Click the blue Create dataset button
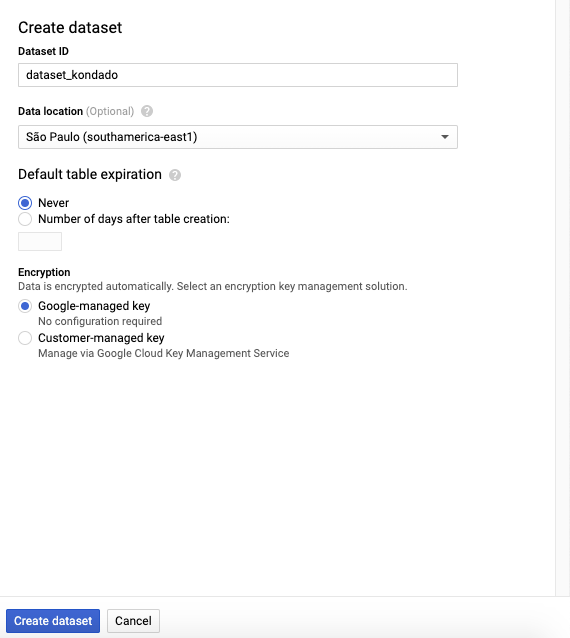Screen dimensions: 570x638 pyautogui.click(x=53, y=621)
